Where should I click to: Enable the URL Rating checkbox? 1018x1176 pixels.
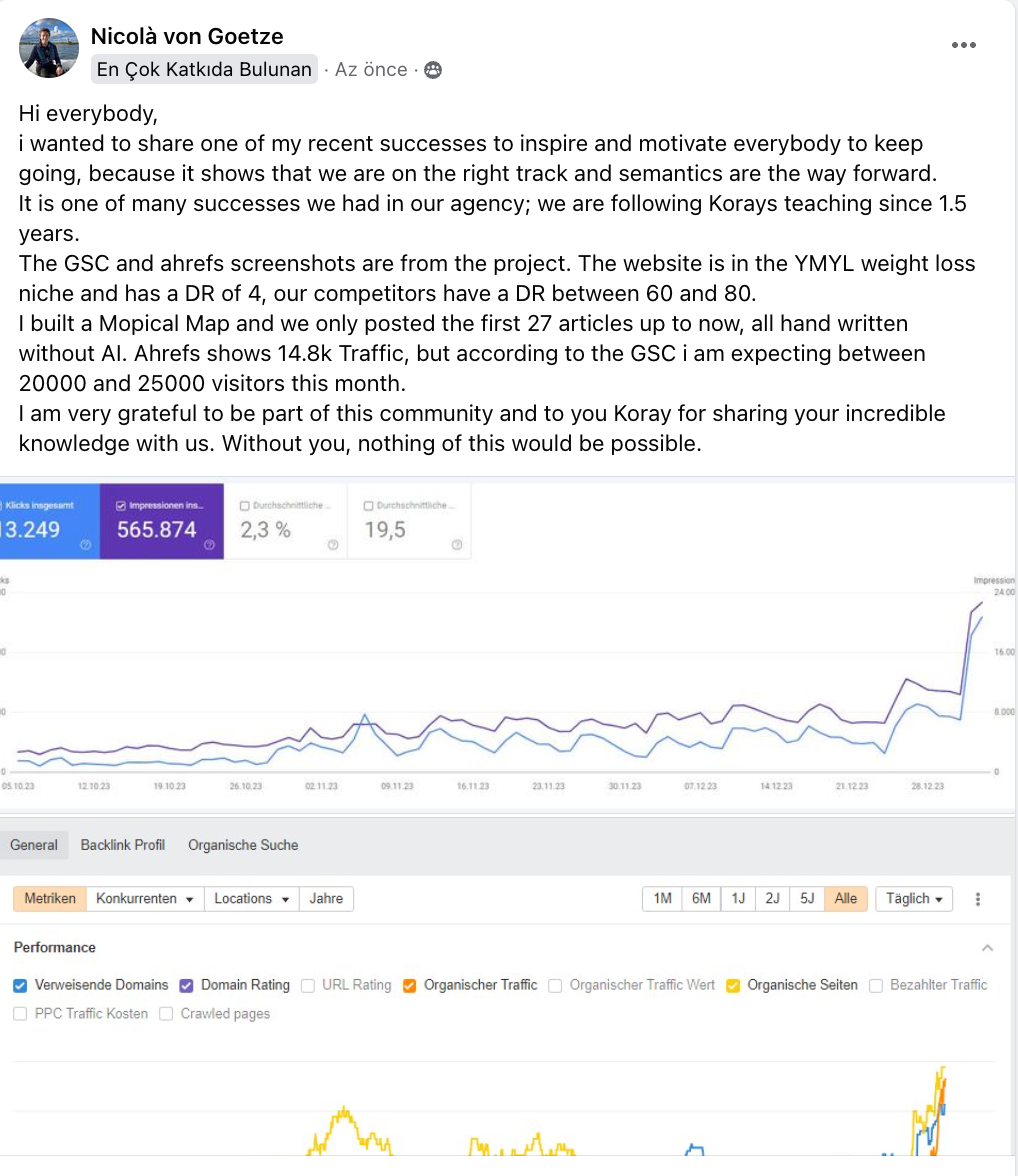point(308,985)
